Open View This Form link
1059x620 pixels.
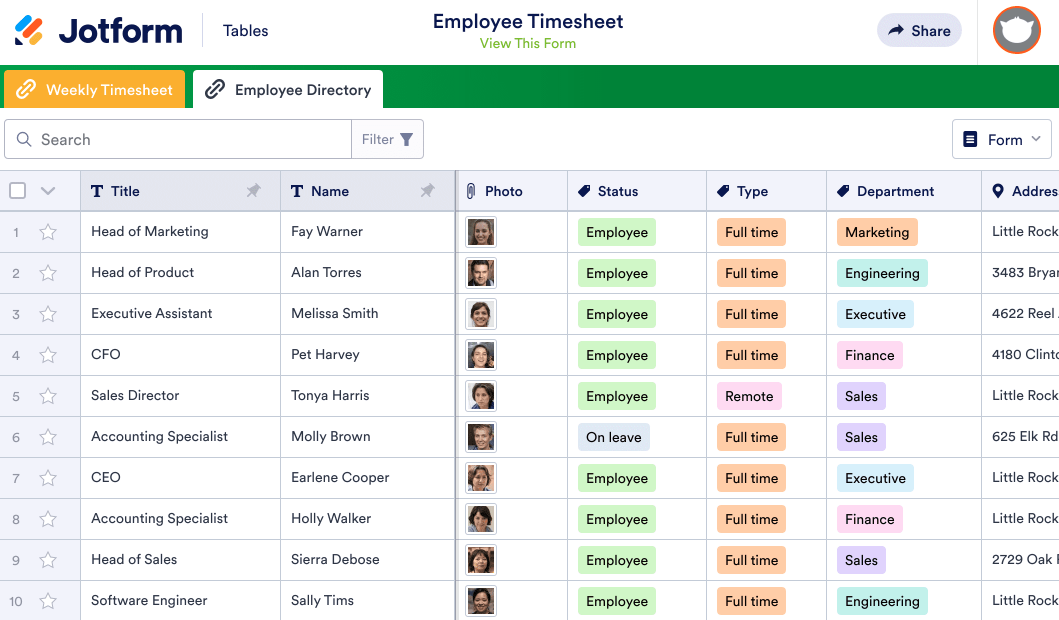click(528, 43)
